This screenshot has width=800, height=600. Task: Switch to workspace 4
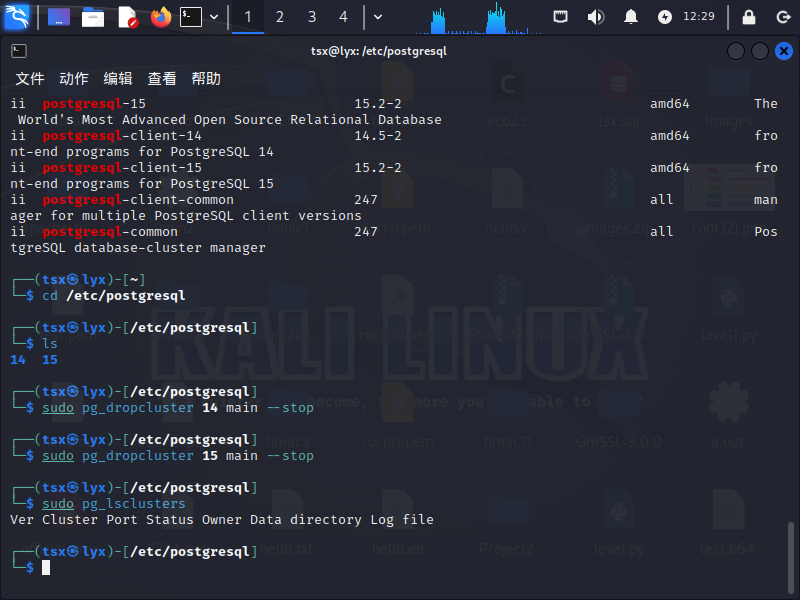tap(343, 17)
